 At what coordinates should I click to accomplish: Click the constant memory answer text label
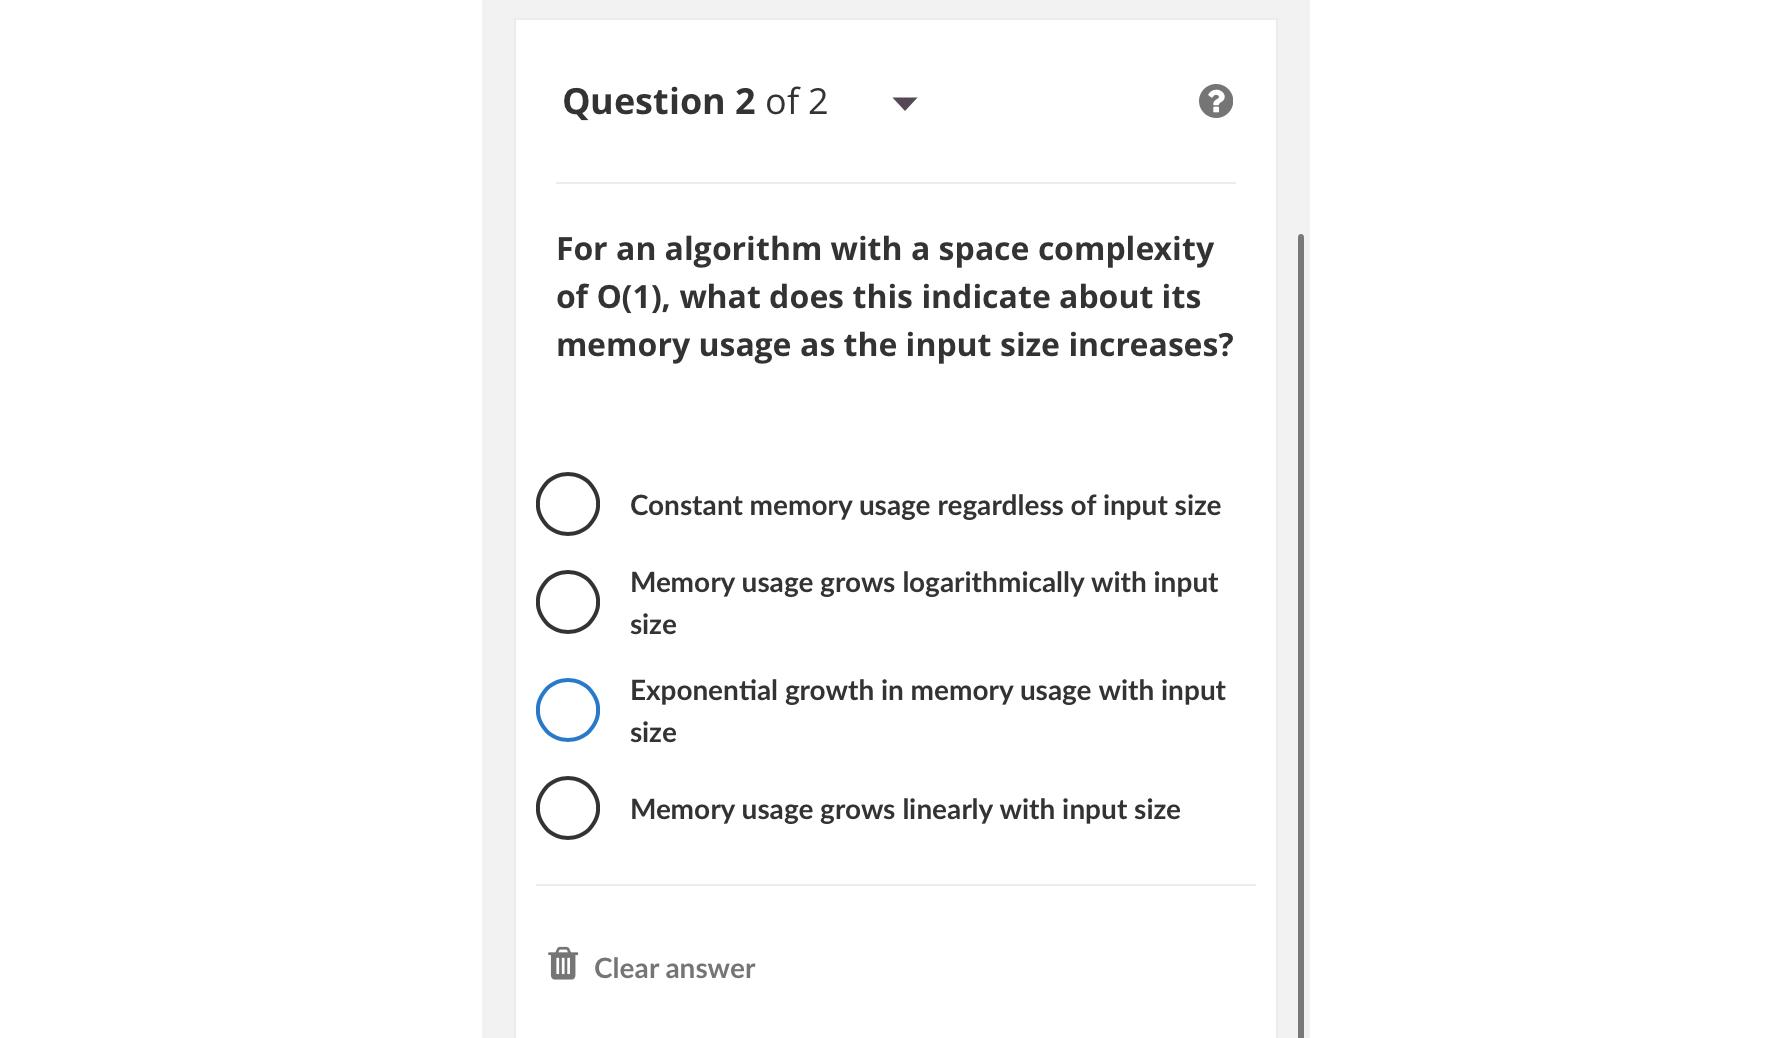pyautogui.click(x=924, y=505)
